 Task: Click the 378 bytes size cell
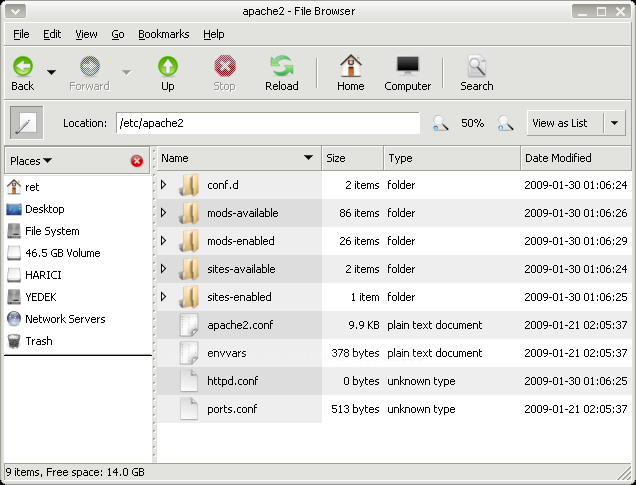(355, 353)
